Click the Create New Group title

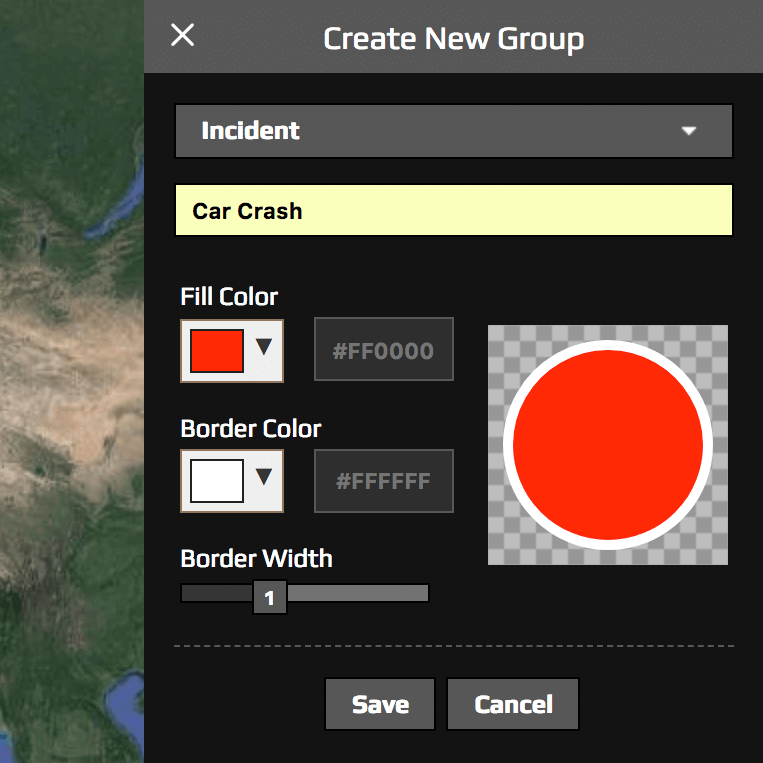pos(454,39)
